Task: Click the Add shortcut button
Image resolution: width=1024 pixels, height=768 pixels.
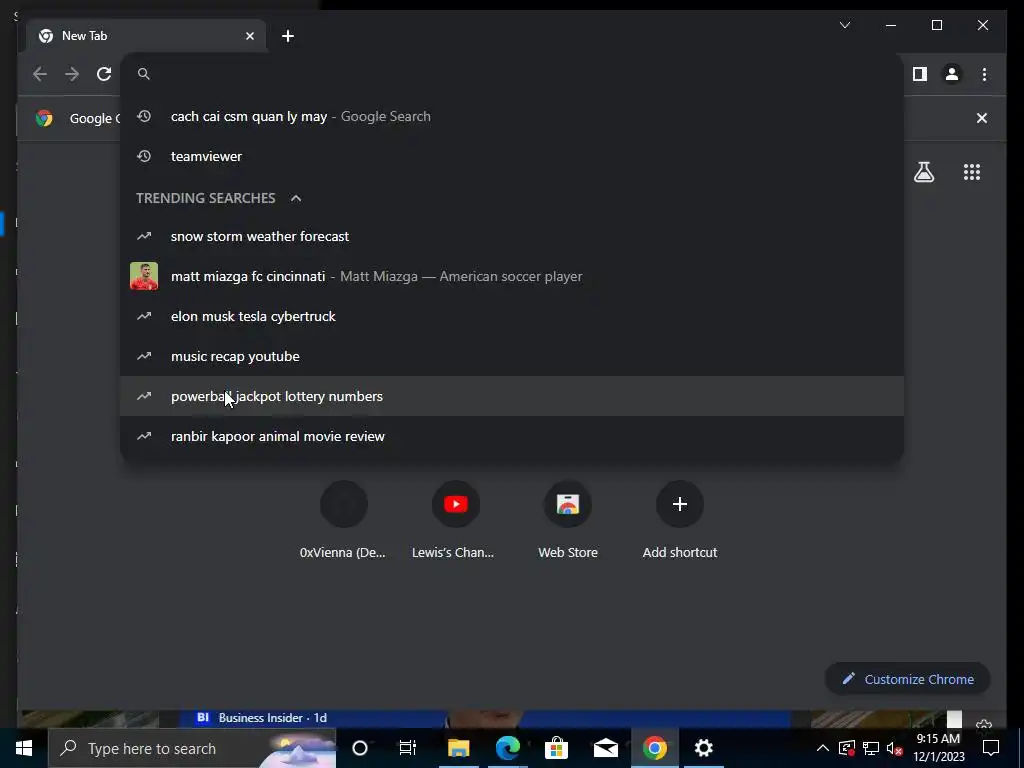Action: coord(680,520)
